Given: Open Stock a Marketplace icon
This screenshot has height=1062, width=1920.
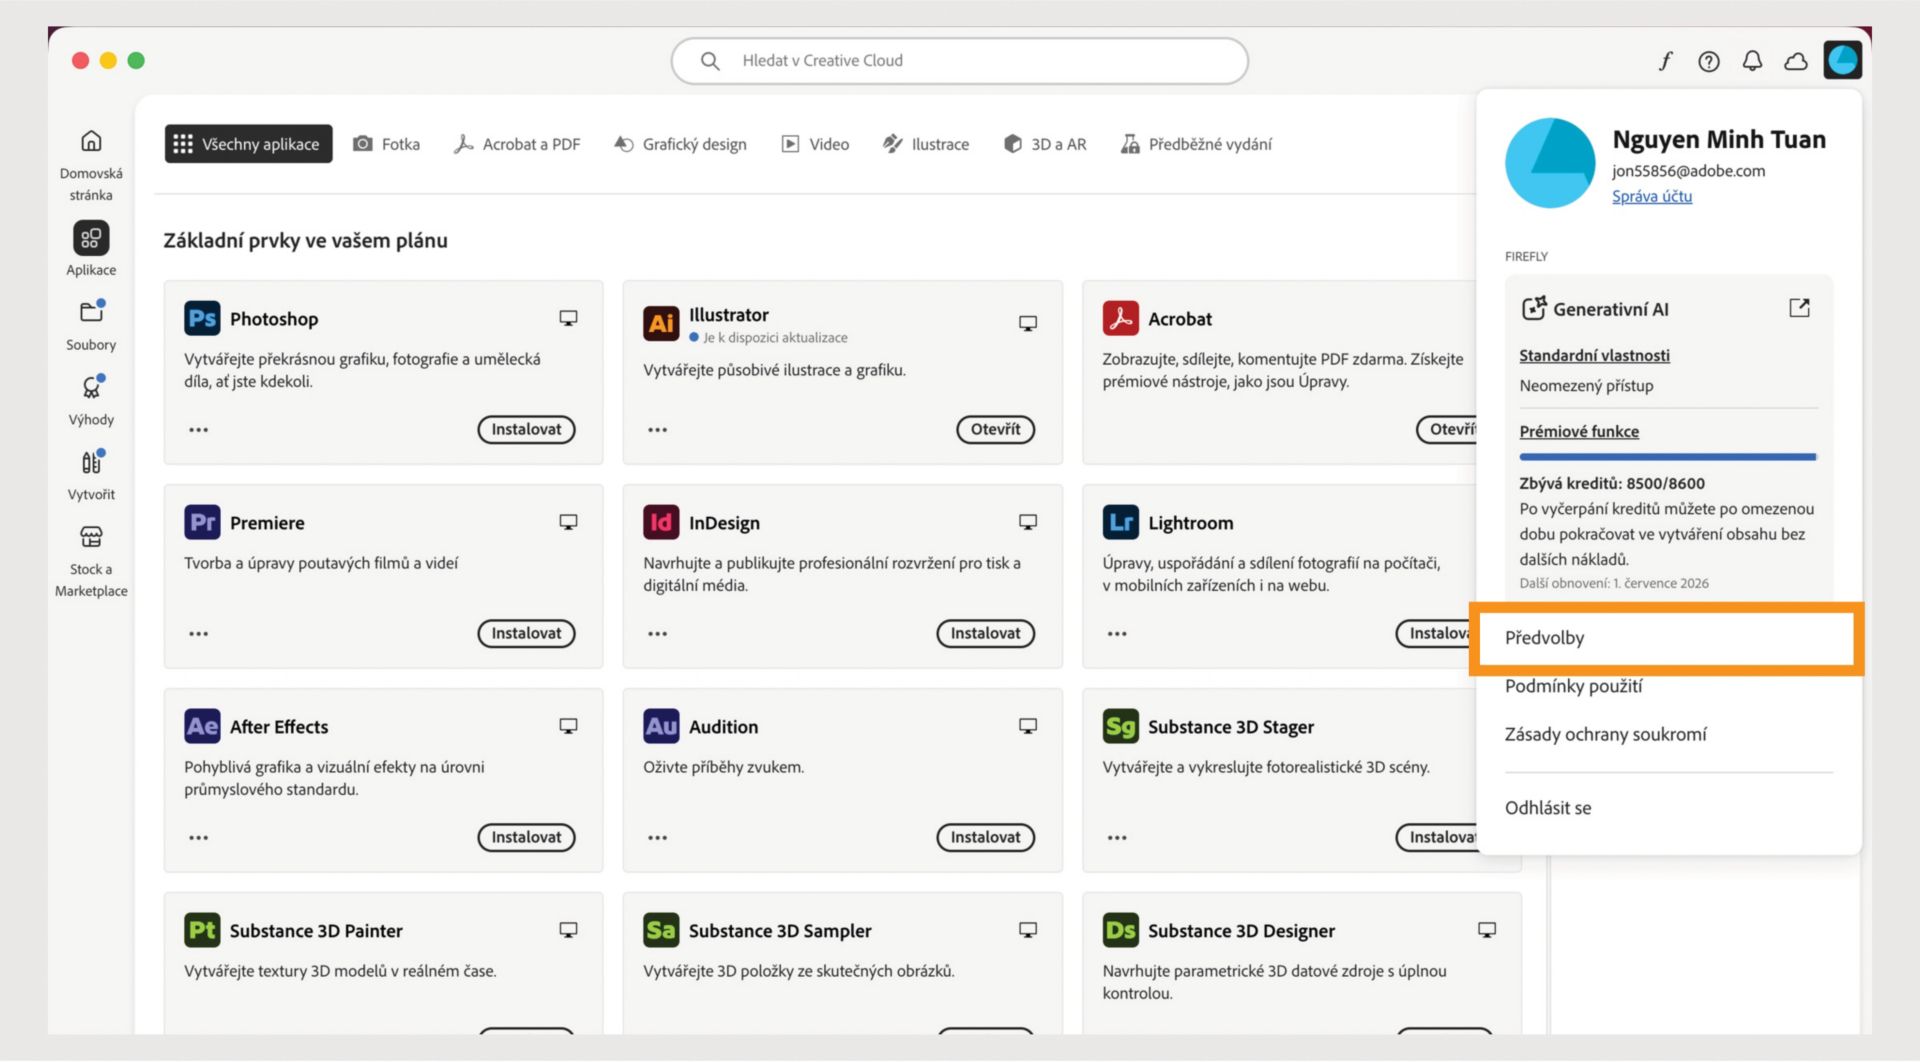Looking at the screenshot, I should (91, 537).
